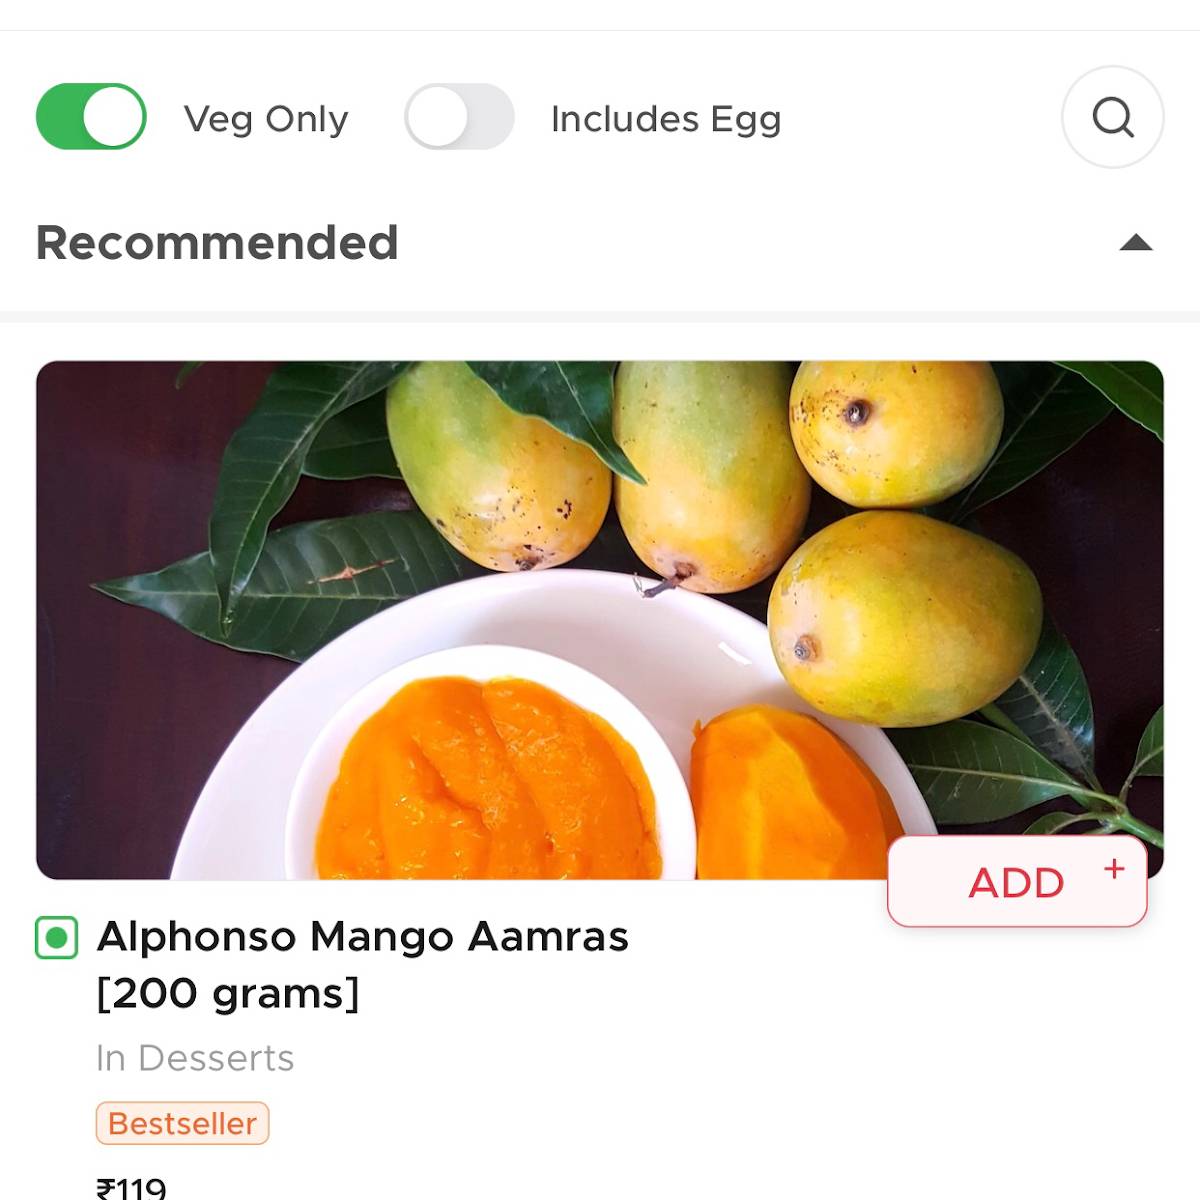Tap the ₹119 price text
Image resolution: width=1200 pixels, height=1200 pixels.
(131, 1187)
